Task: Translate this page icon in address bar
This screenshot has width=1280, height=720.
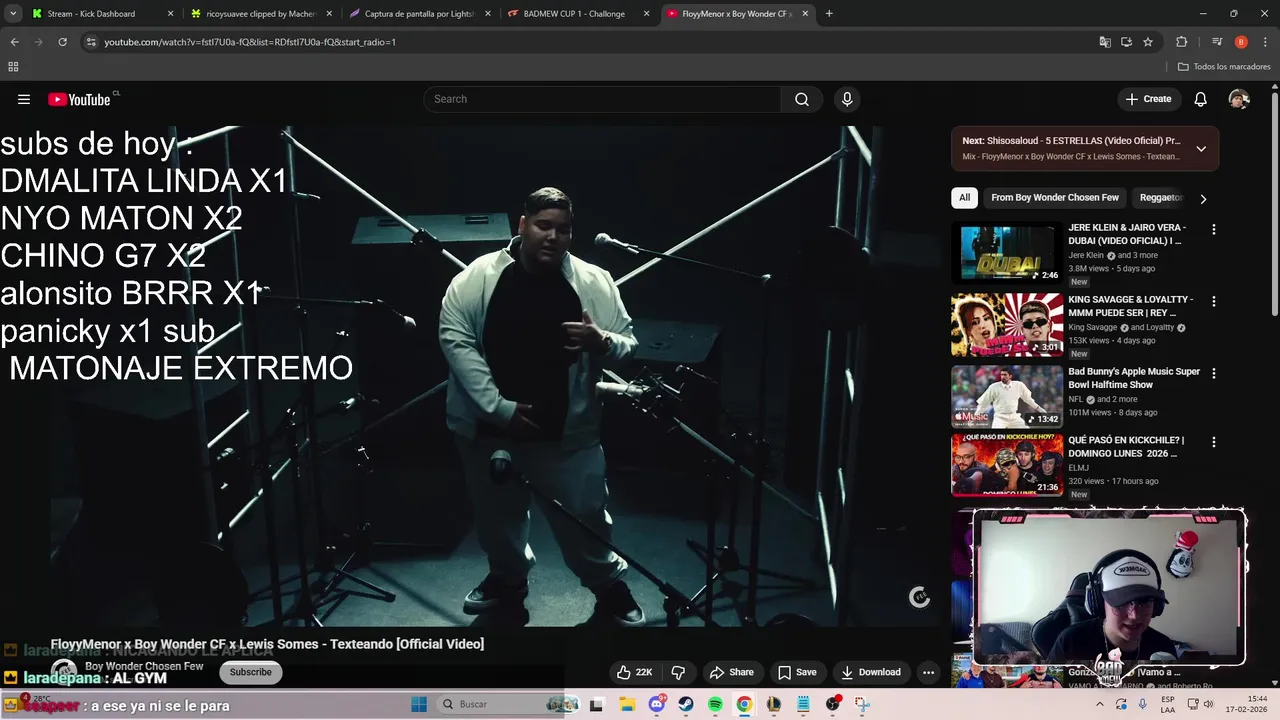Action: coord(1104,42)
